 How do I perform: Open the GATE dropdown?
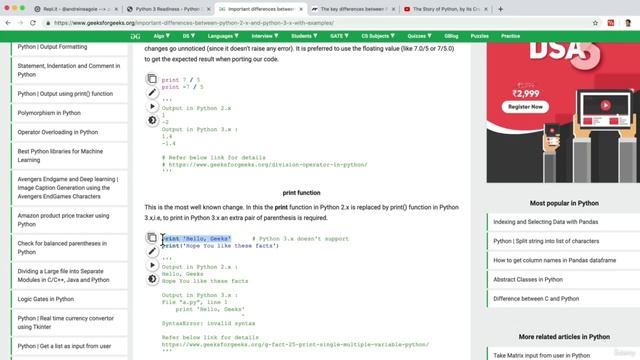tap(339, 36)
